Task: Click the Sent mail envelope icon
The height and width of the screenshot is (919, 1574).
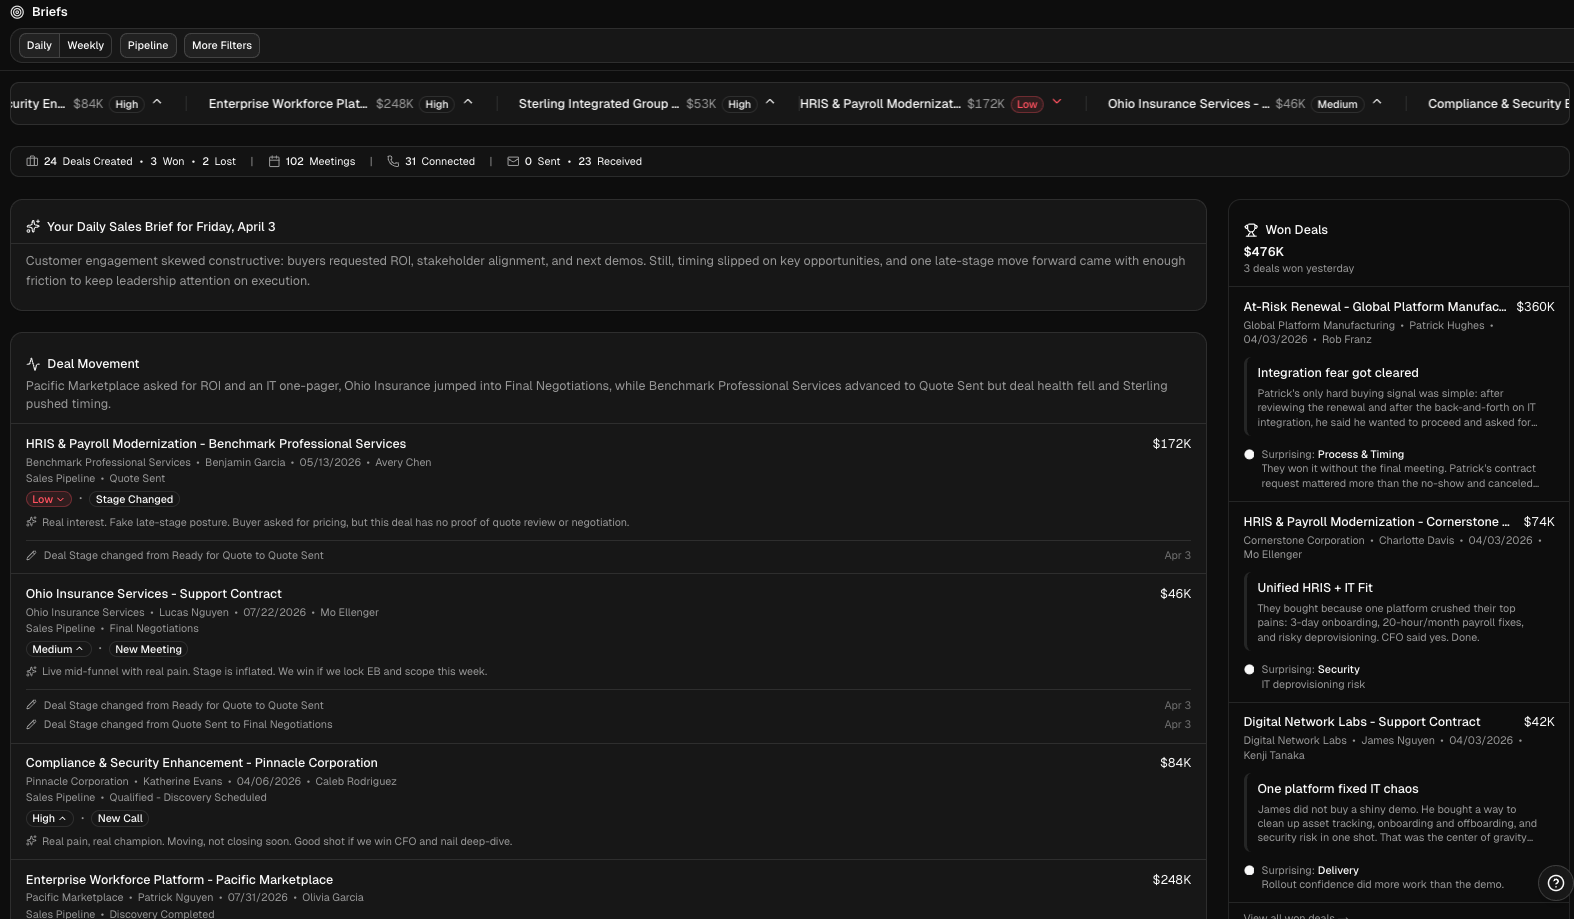Action: [x=513, y=161]
